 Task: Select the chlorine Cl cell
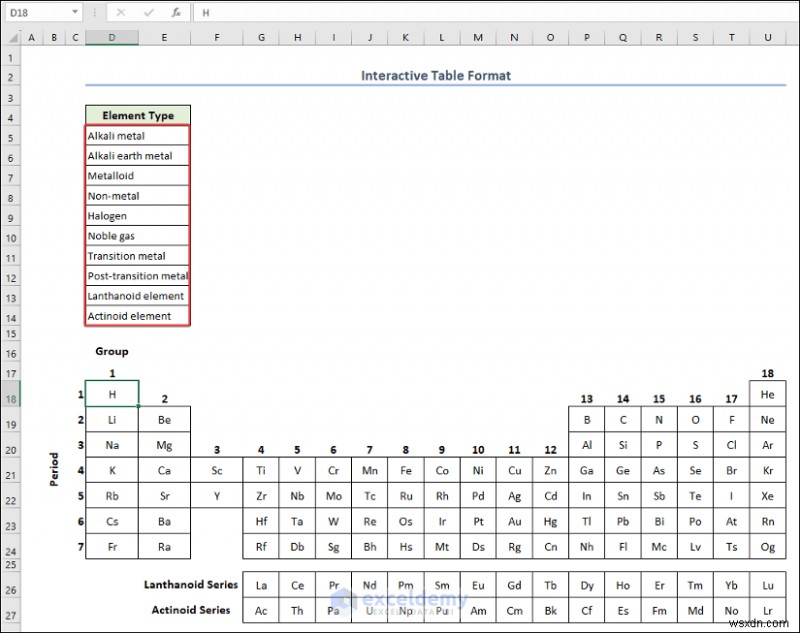(732, 445)
